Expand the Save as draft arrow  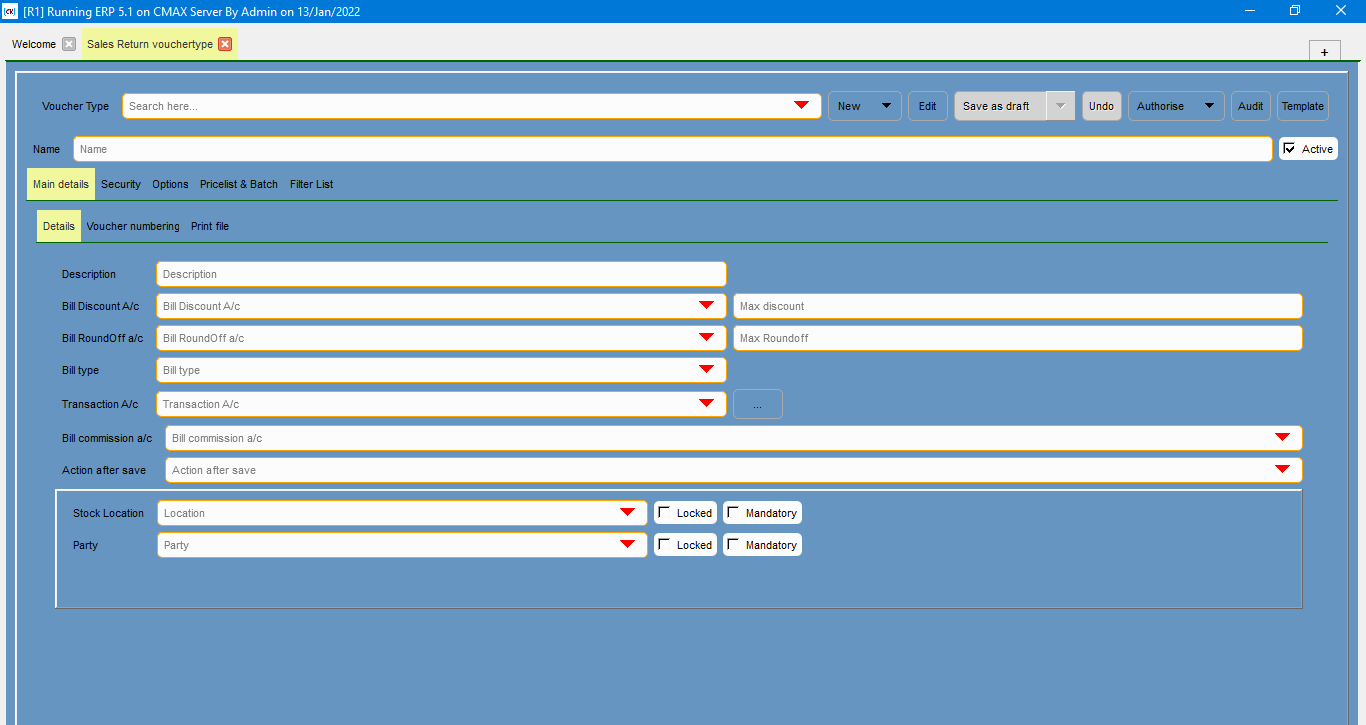(x=1061, y=106)
